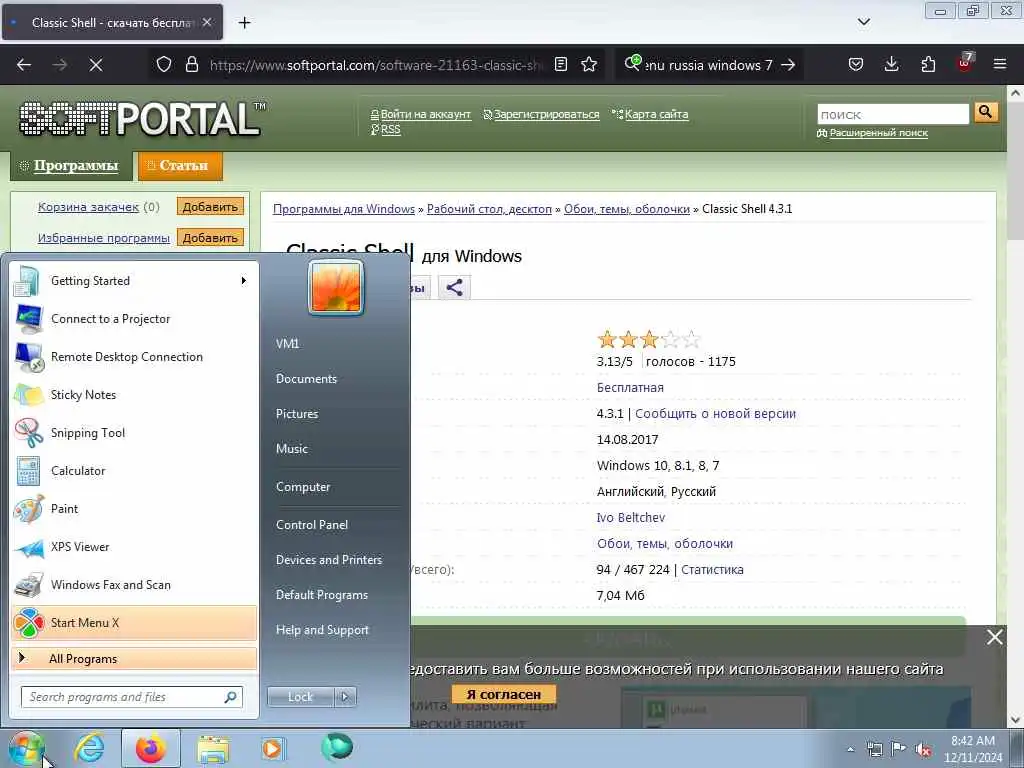Image resolution: width=1024 pixels, height=768 pixels.
Task: Click Сообщить о новой версии link
Action: click(715, 413)
